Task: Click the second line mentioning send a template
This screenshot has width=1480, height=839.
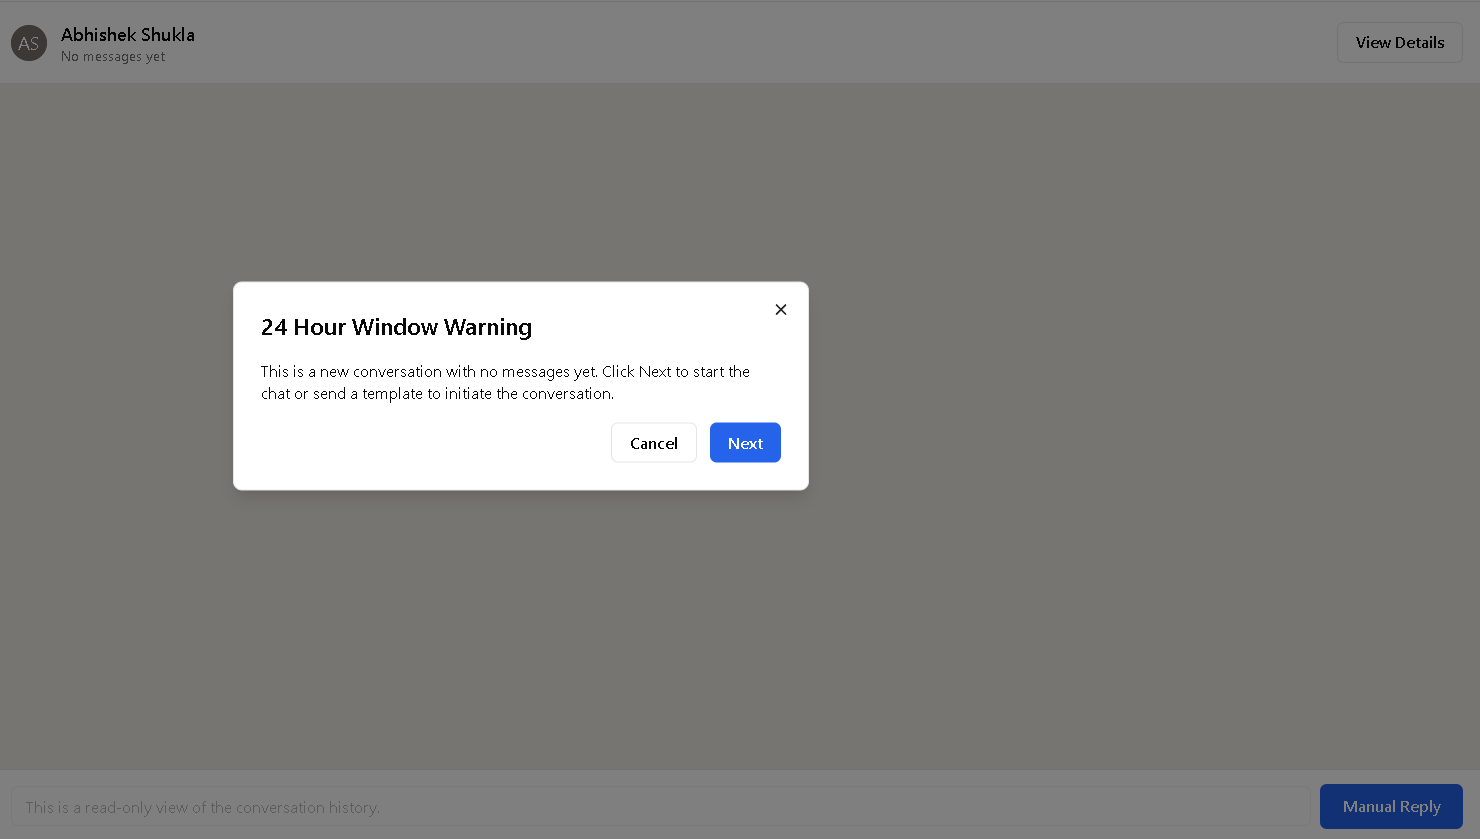Action: click(x=437, y=393)
